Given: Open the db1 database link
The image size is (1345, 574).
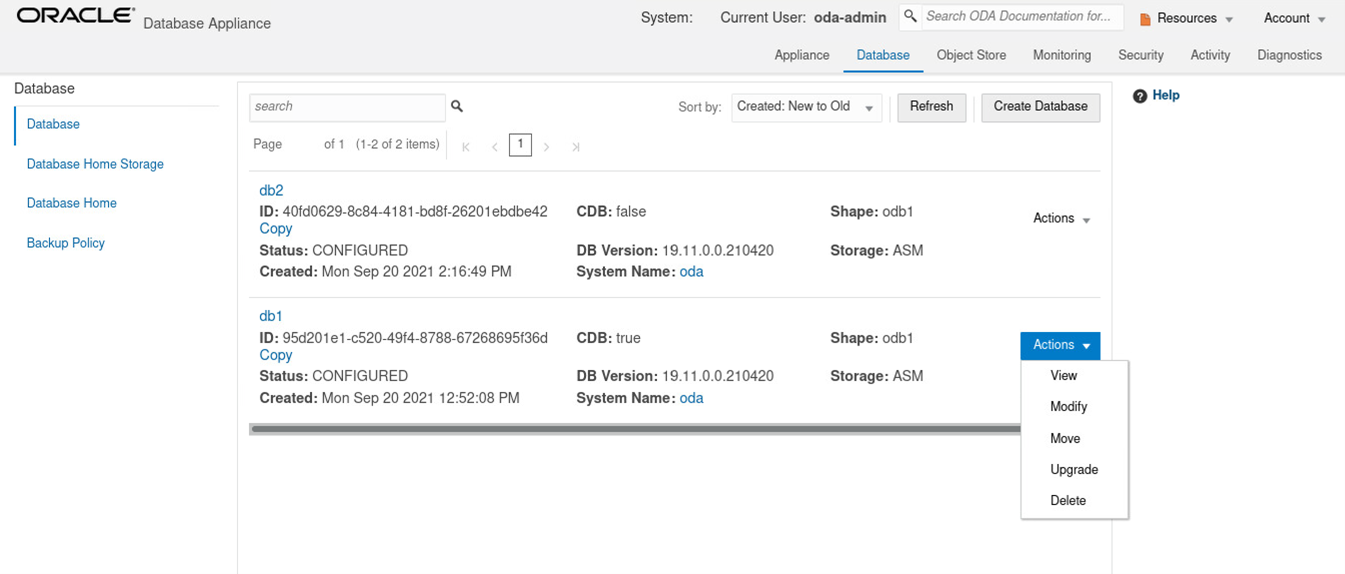Looking at the screenshot, I should (271, 316).
